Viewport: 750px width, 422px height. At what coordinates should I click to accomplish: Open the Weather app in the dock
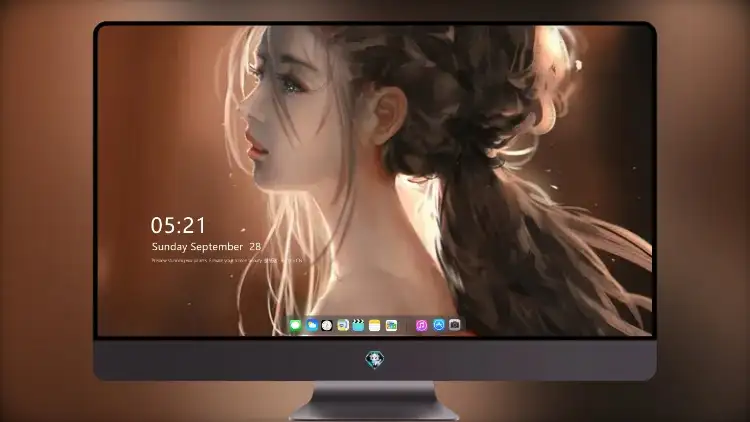point(311,325)
